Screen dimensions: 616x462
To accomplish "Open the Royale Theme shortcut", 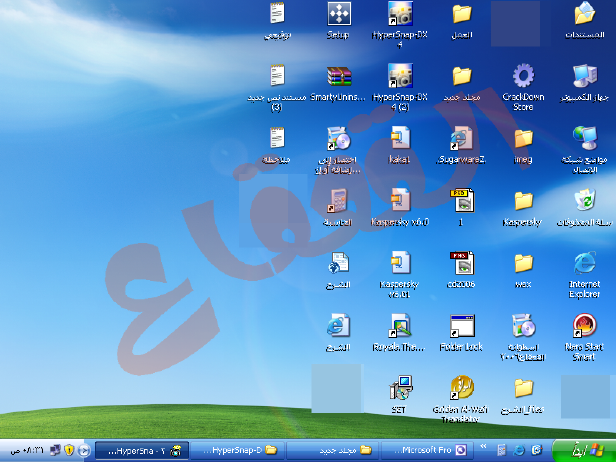I will (400, 327).
